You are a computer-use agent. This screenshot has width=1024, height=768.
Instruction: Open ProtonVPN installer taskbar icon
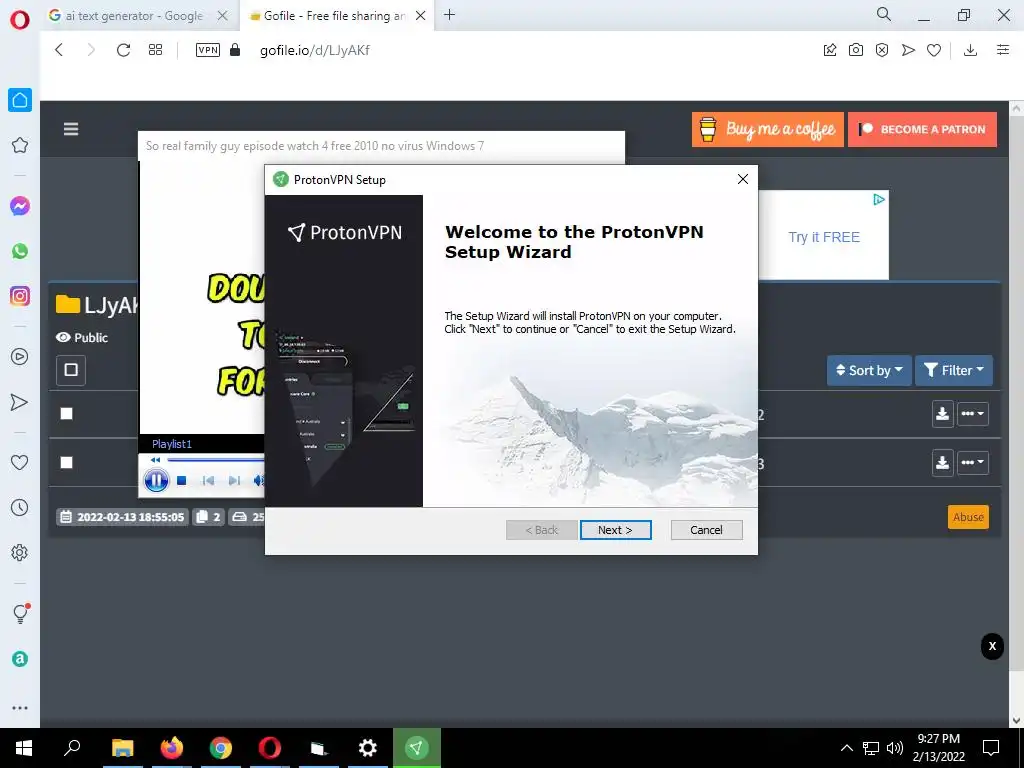coord(417,748)
